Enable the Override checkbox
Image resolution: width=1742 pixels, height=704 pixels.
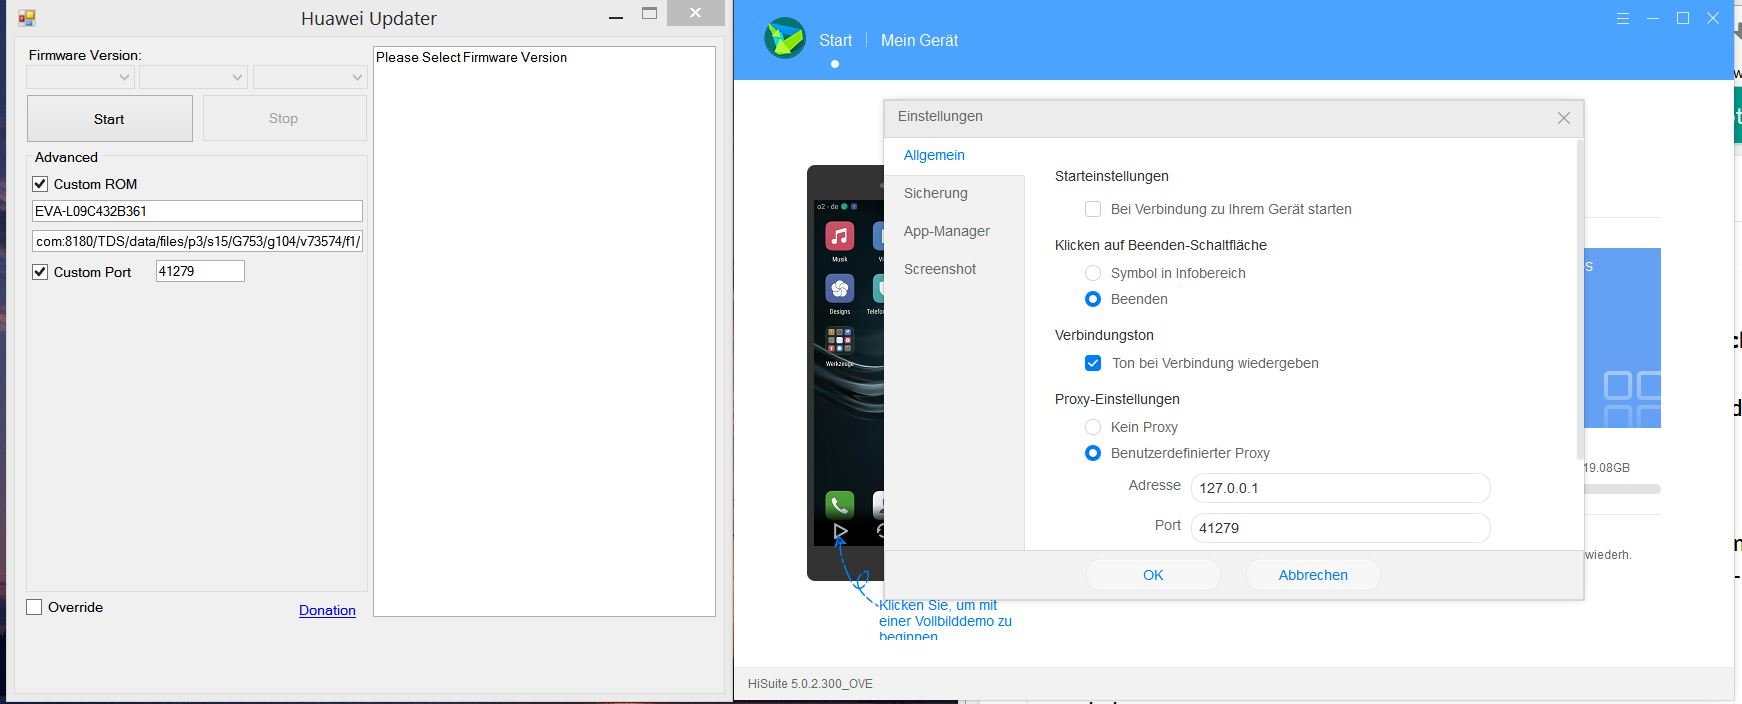coord(34,607)
